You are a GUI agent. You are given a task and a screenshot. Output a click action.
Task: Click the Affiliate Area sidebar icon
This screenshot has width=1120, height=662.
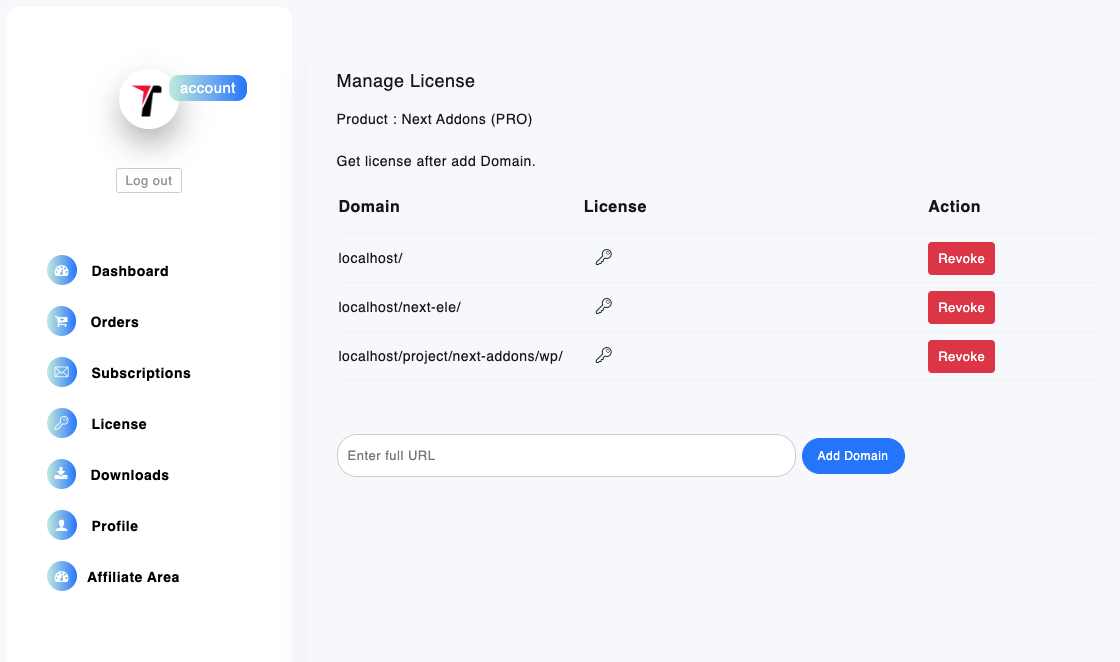(x=62, y=577)
